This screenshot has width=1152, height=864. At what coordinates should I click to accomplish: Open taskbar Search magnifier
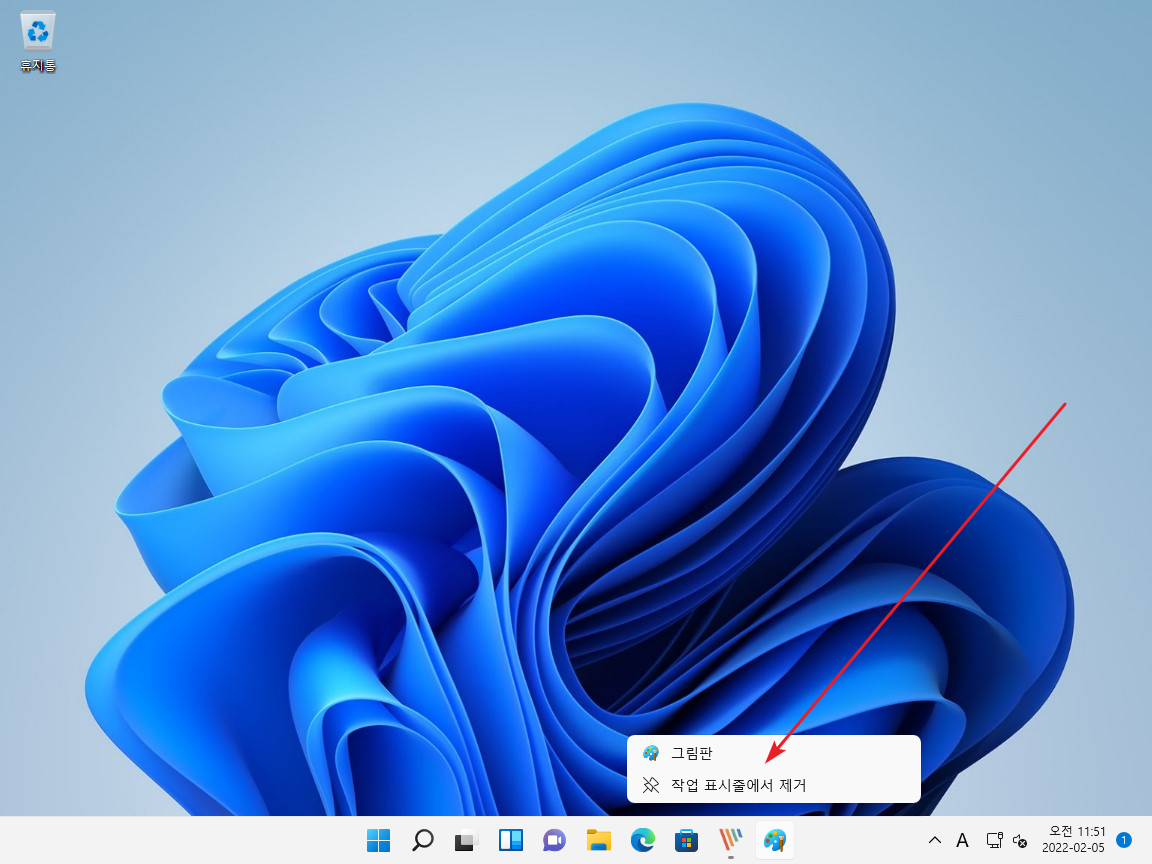[422, 840]
